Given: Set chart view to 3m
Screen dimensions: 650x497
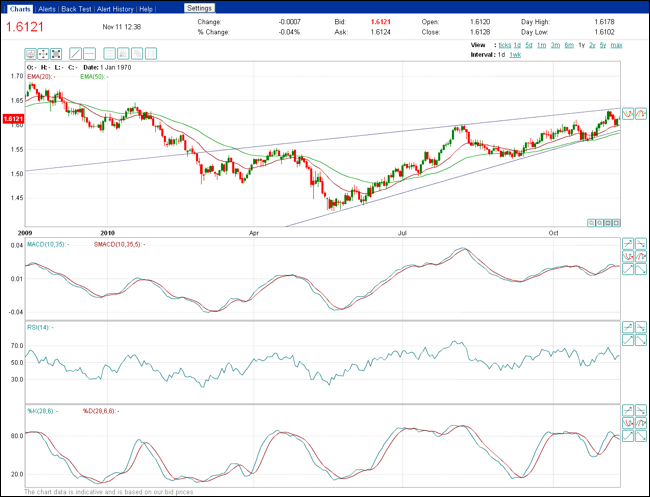Looking at the screenshot, I should pos(555,45).
